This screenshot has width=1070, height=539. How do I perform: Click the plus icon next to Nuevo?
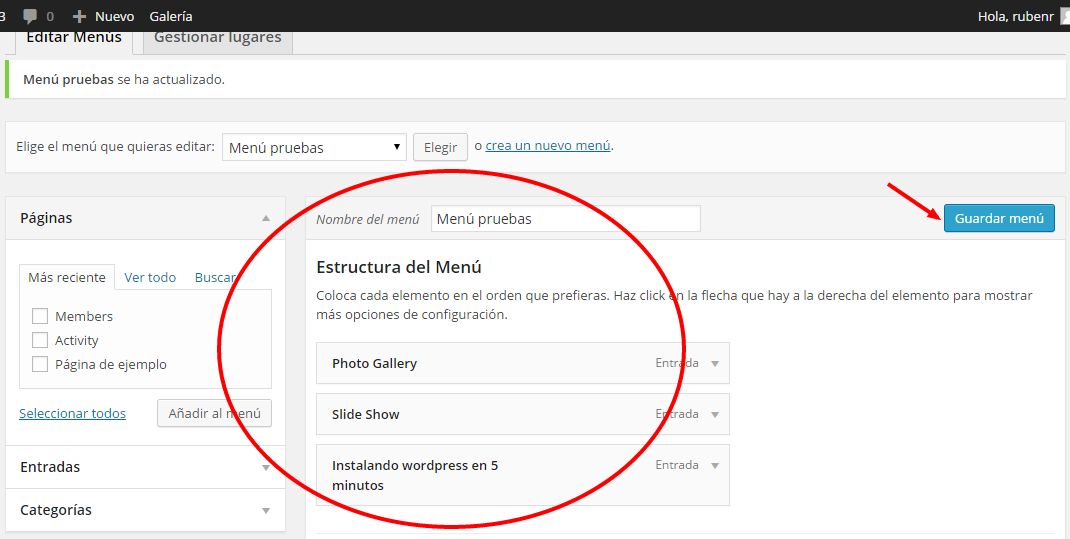tap(79, 16)
